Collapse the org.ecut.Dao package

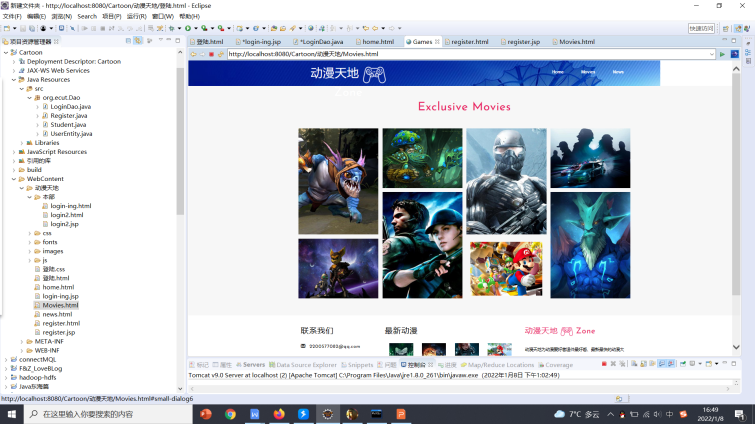[x=29, y=98]
